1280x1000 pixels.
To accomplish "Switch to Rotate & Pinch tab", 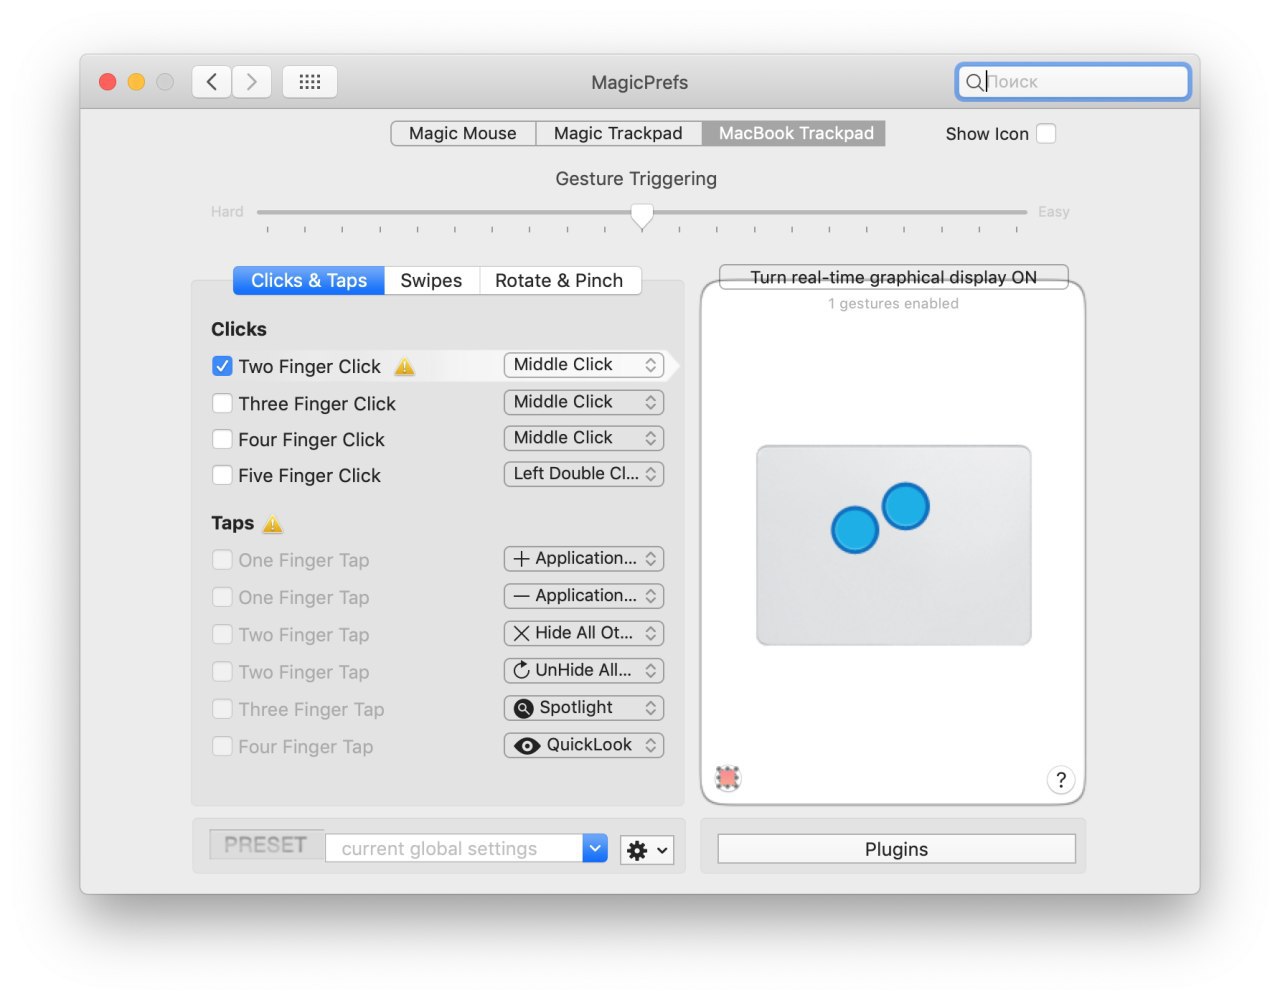I will [x=559, y=281].
